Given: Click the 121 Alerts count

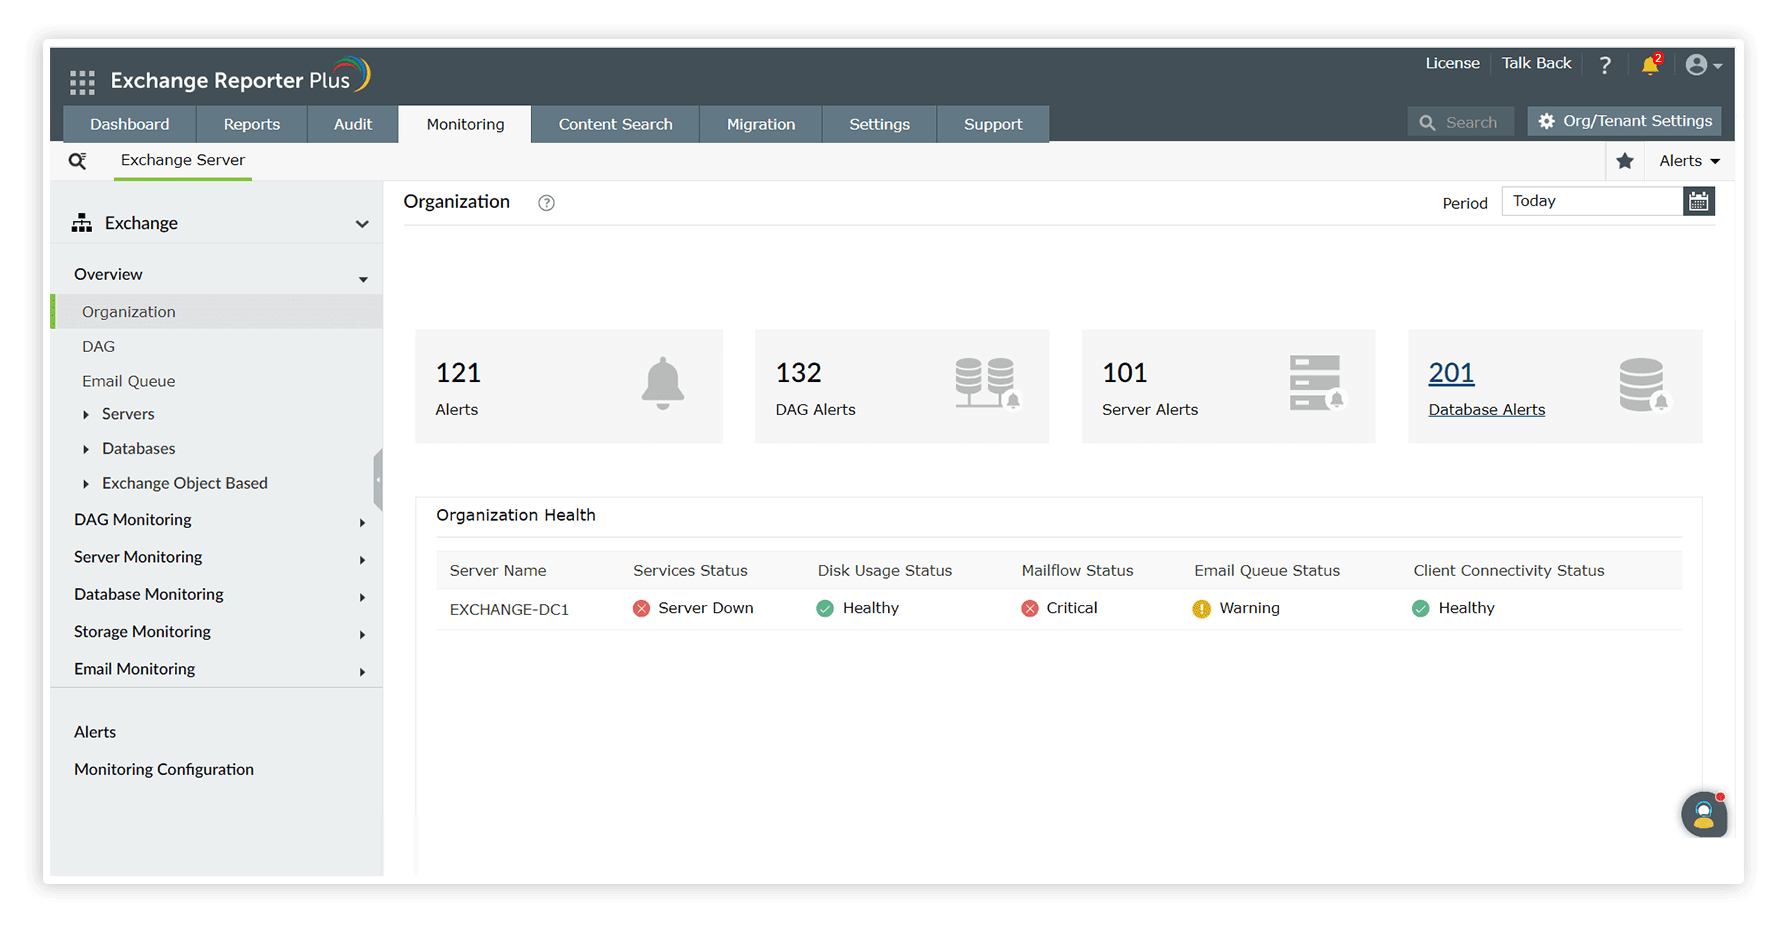Looking at the screenshot, I should click(458, 373).
